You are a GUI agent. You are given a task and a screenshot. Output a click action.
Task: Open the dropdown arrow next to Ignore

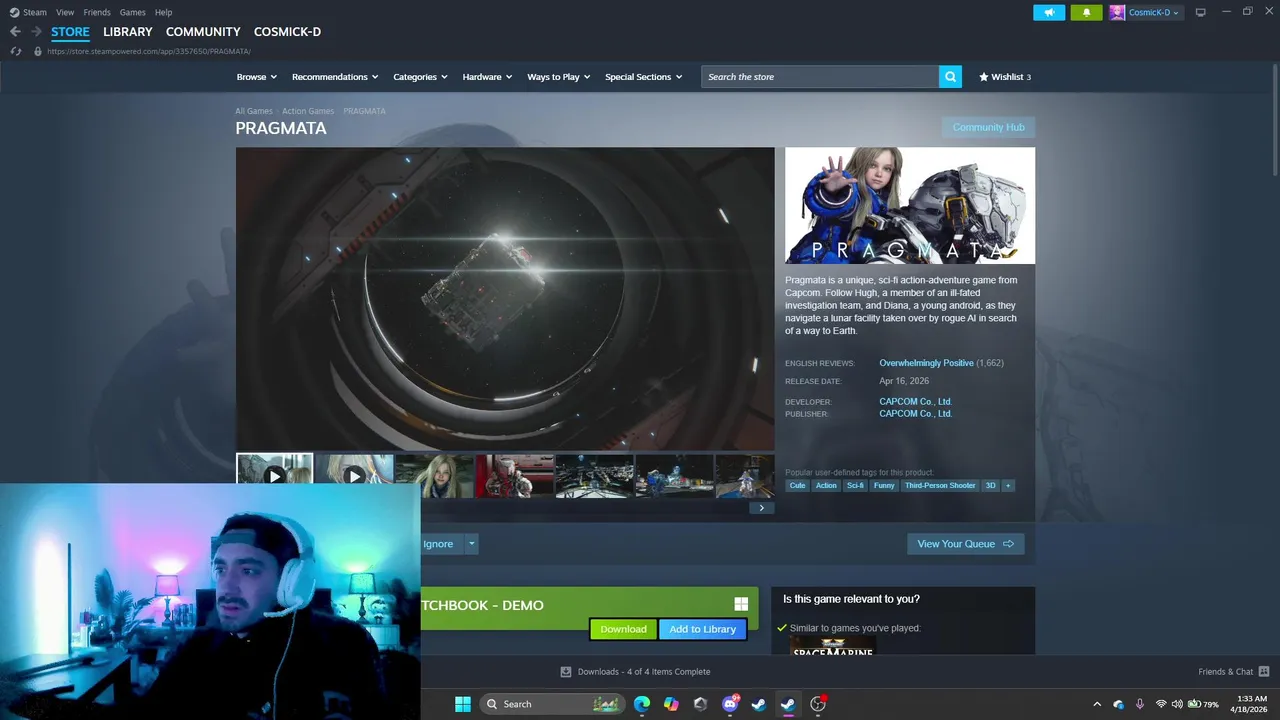pos(471,544)
